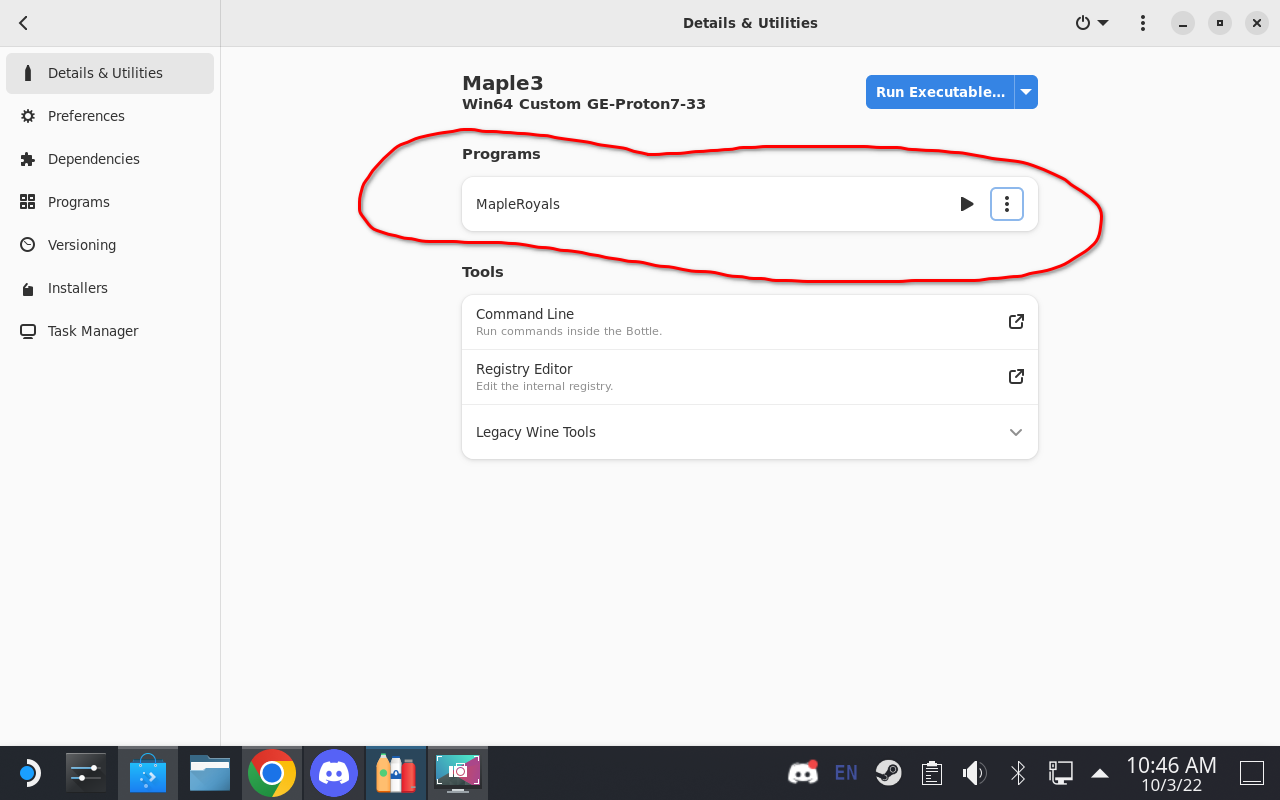Click the show desktop button
Screen dimensions: 1280x800
pos(1252,773)
